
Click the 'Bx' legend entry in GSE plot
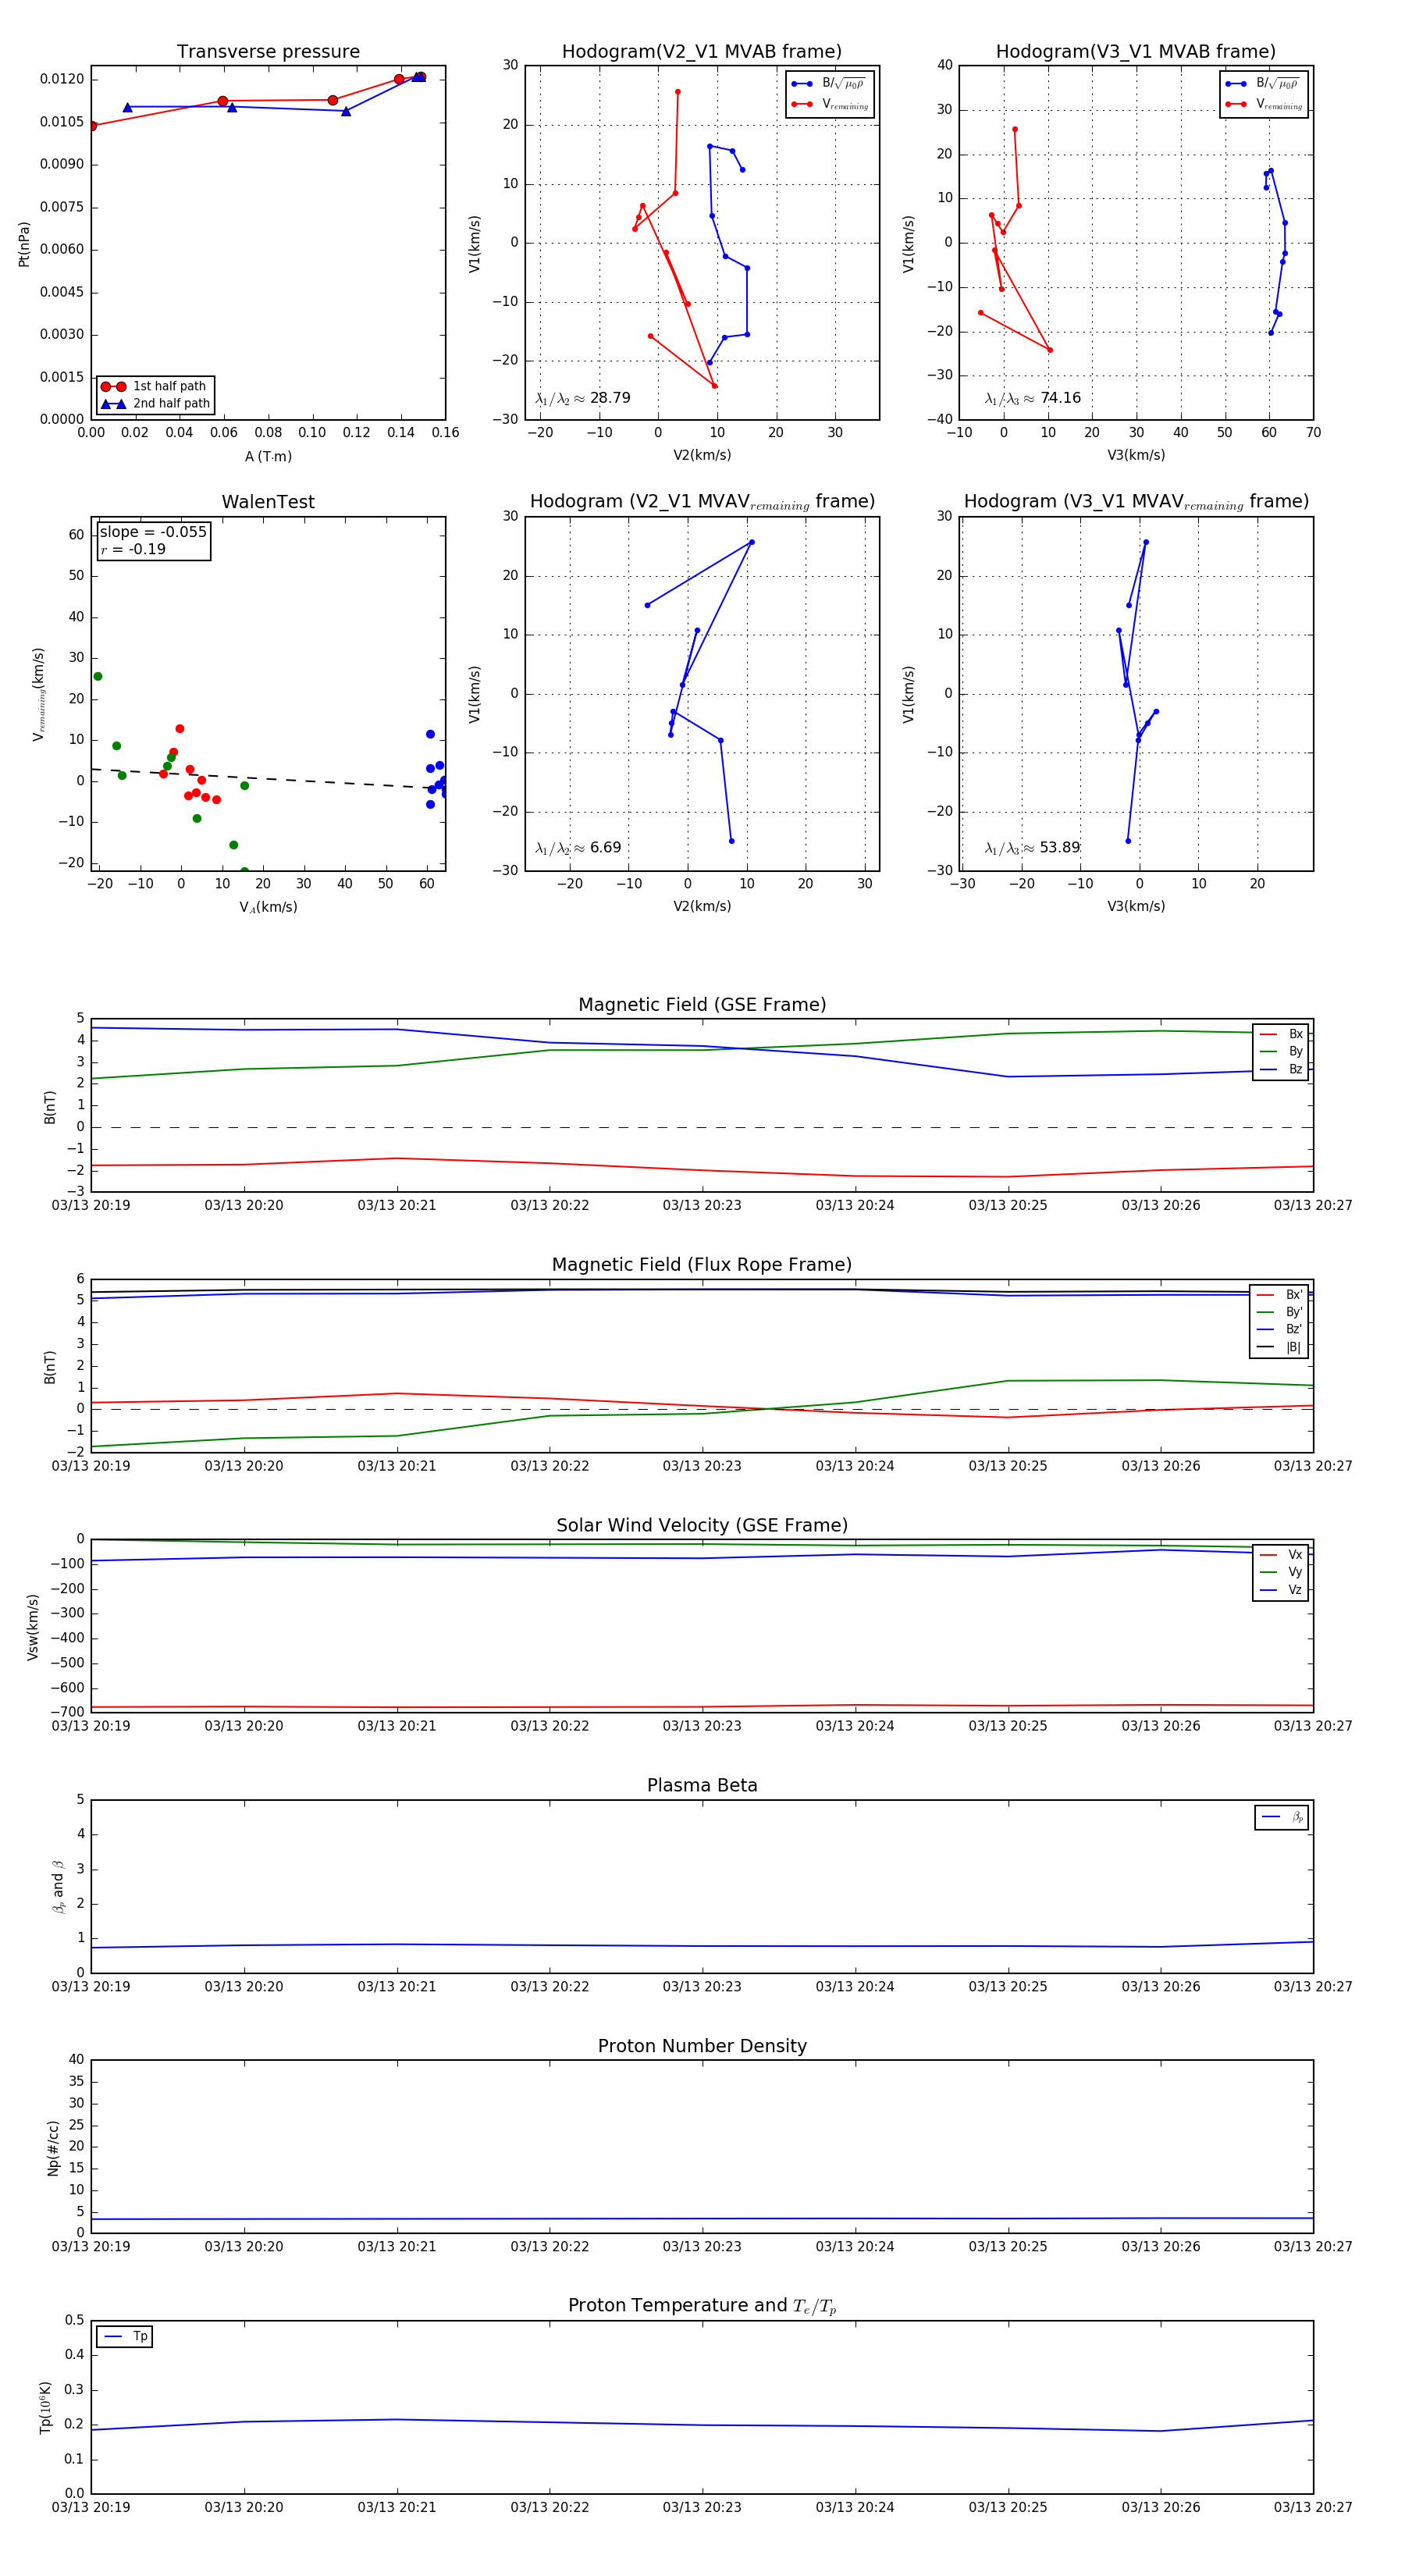point(1281,1034)
